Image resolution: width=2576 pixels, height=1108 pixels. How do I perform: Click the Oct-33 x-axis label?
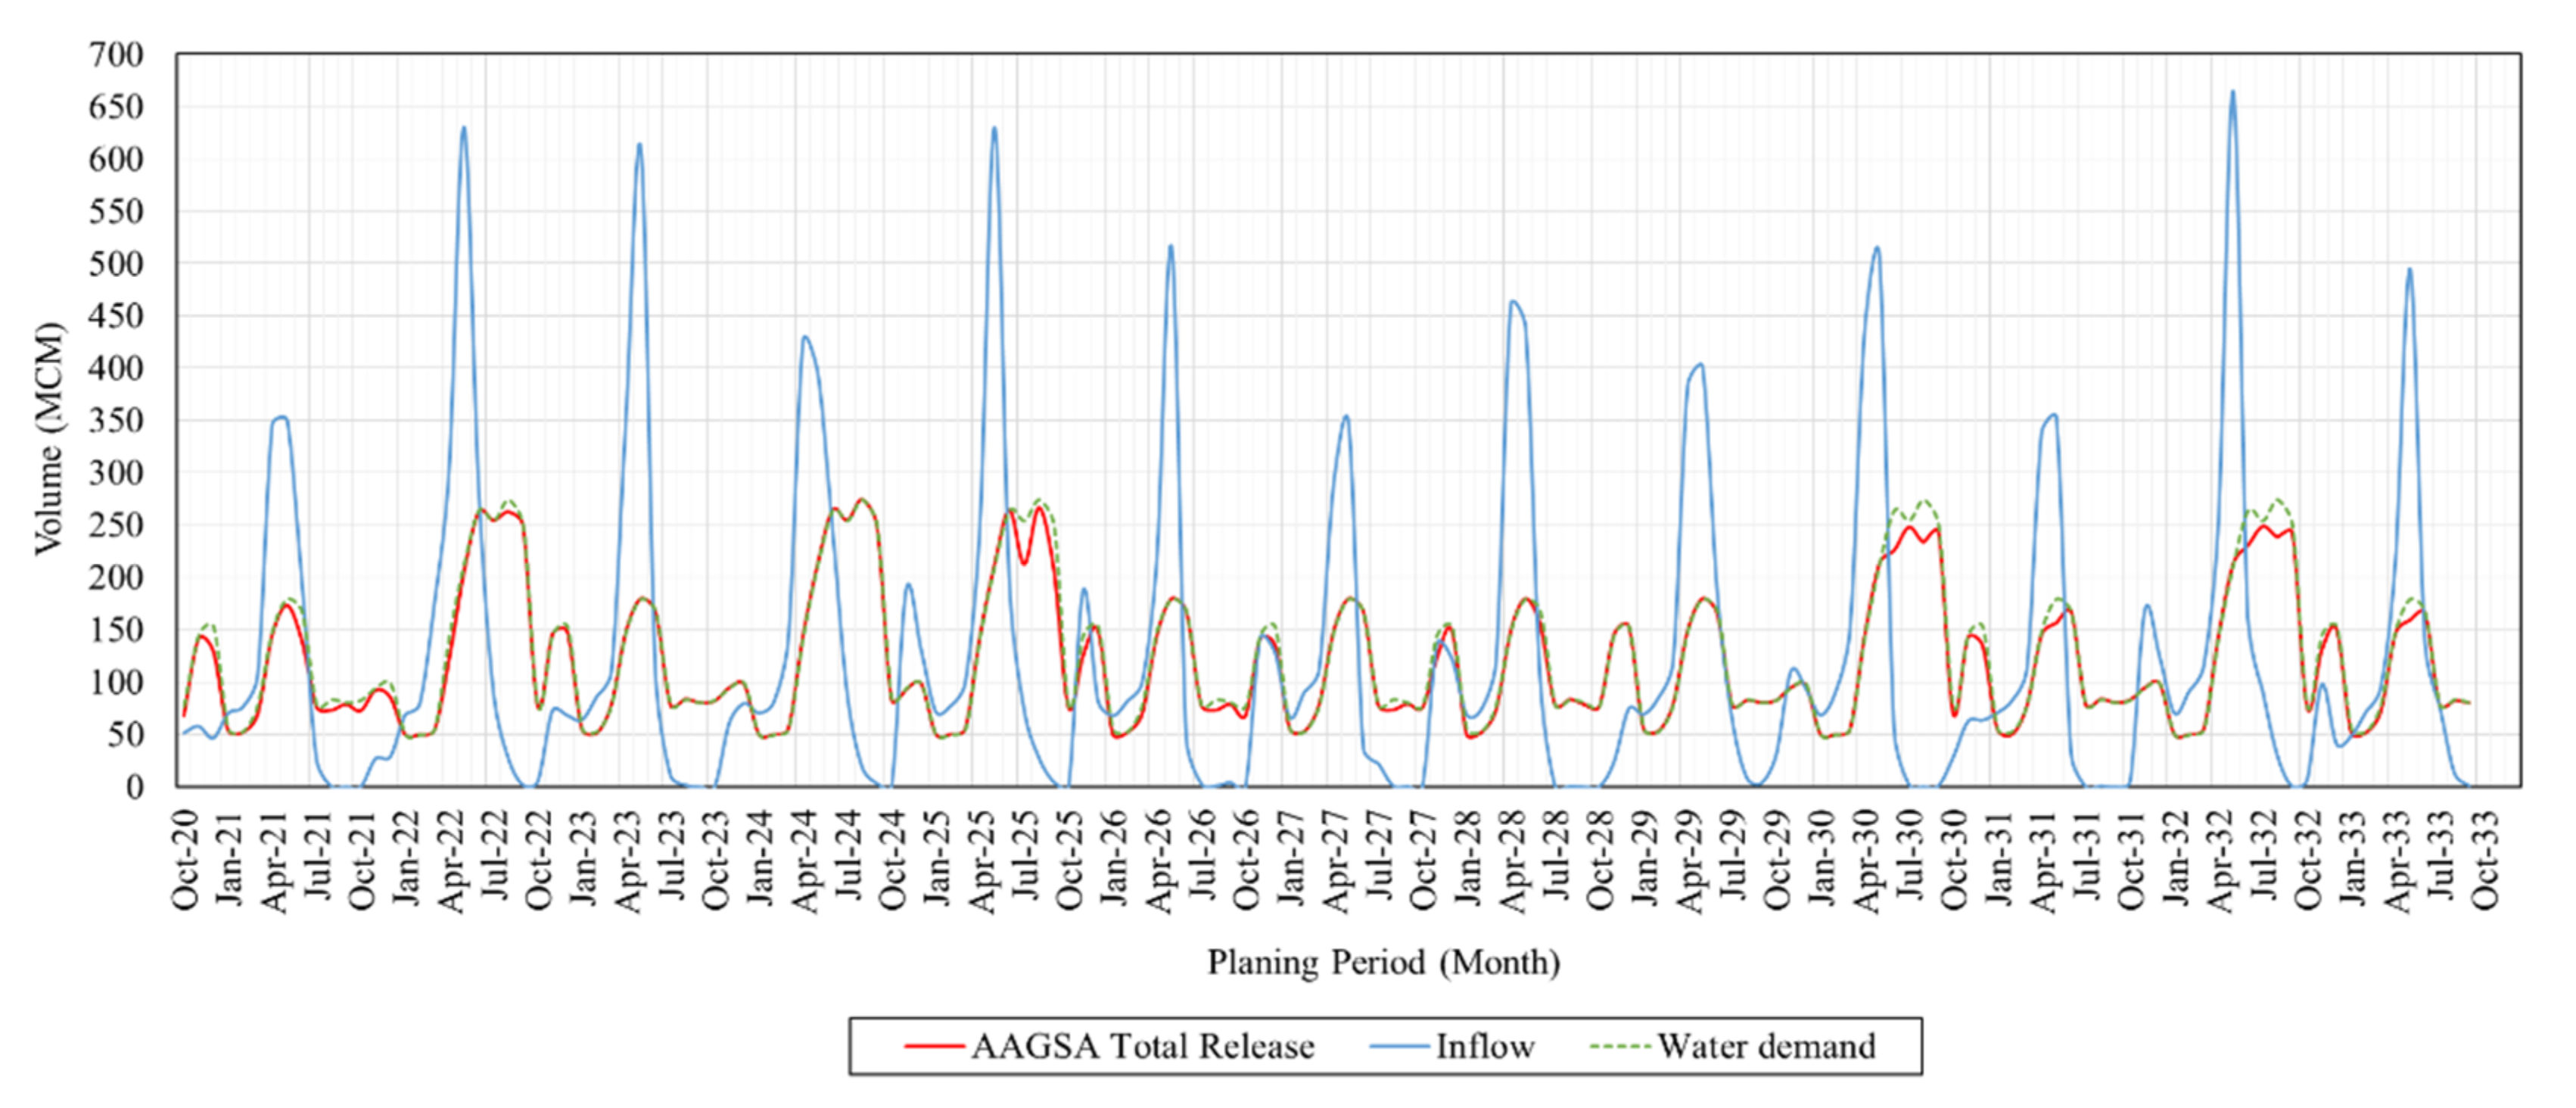[2484, 860]
